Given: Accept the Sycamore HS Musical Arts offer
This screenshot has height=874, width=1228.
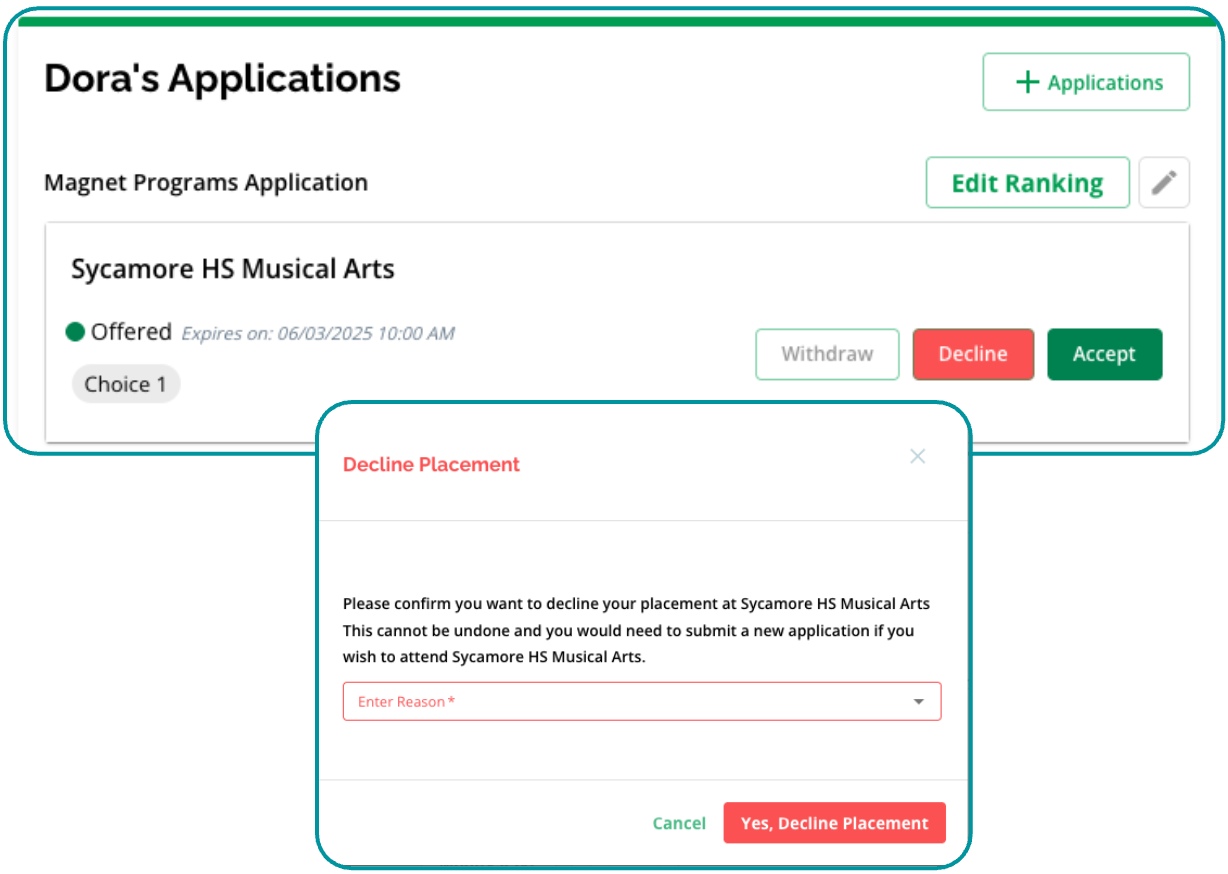Looking at the screenshot, I should [1104, 354].
